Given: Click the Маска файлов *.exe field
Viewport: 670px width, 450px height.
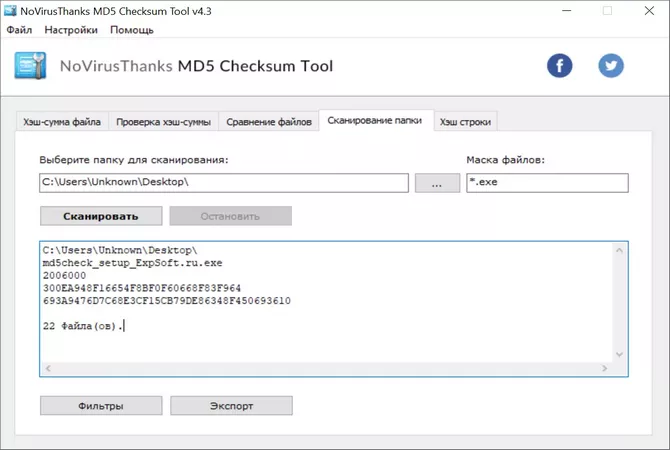Looking at the screenshot, I should point(547,183).
